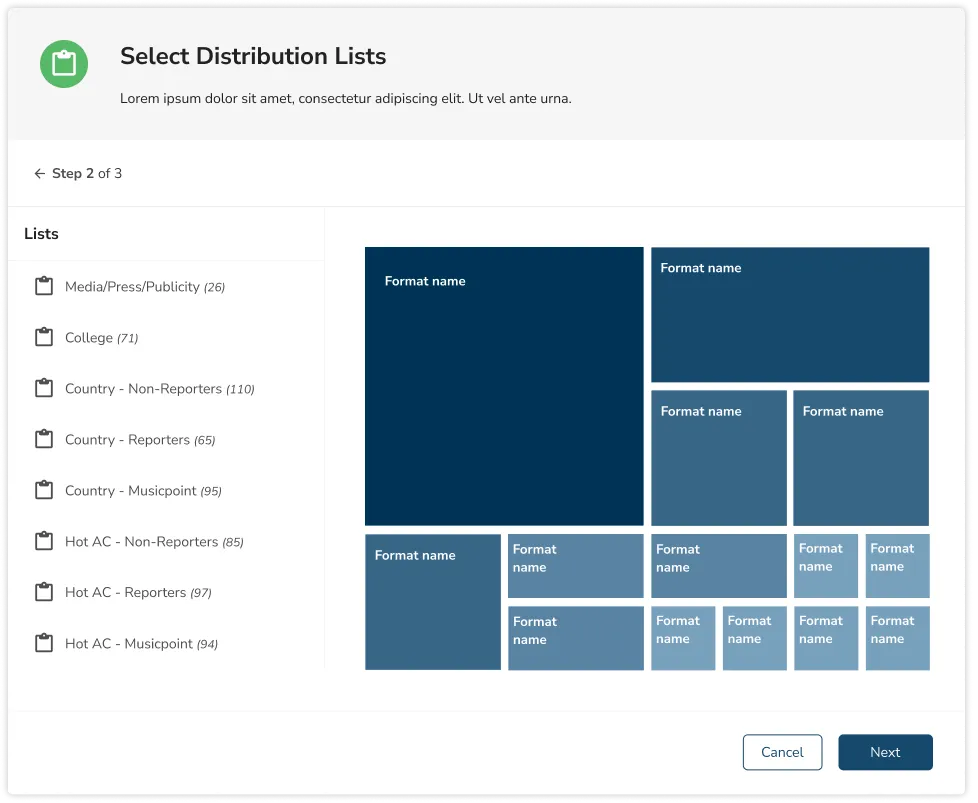Click the back arrow next to Step 2
This screenshot has width=978, height=803.
pos(38,173)
